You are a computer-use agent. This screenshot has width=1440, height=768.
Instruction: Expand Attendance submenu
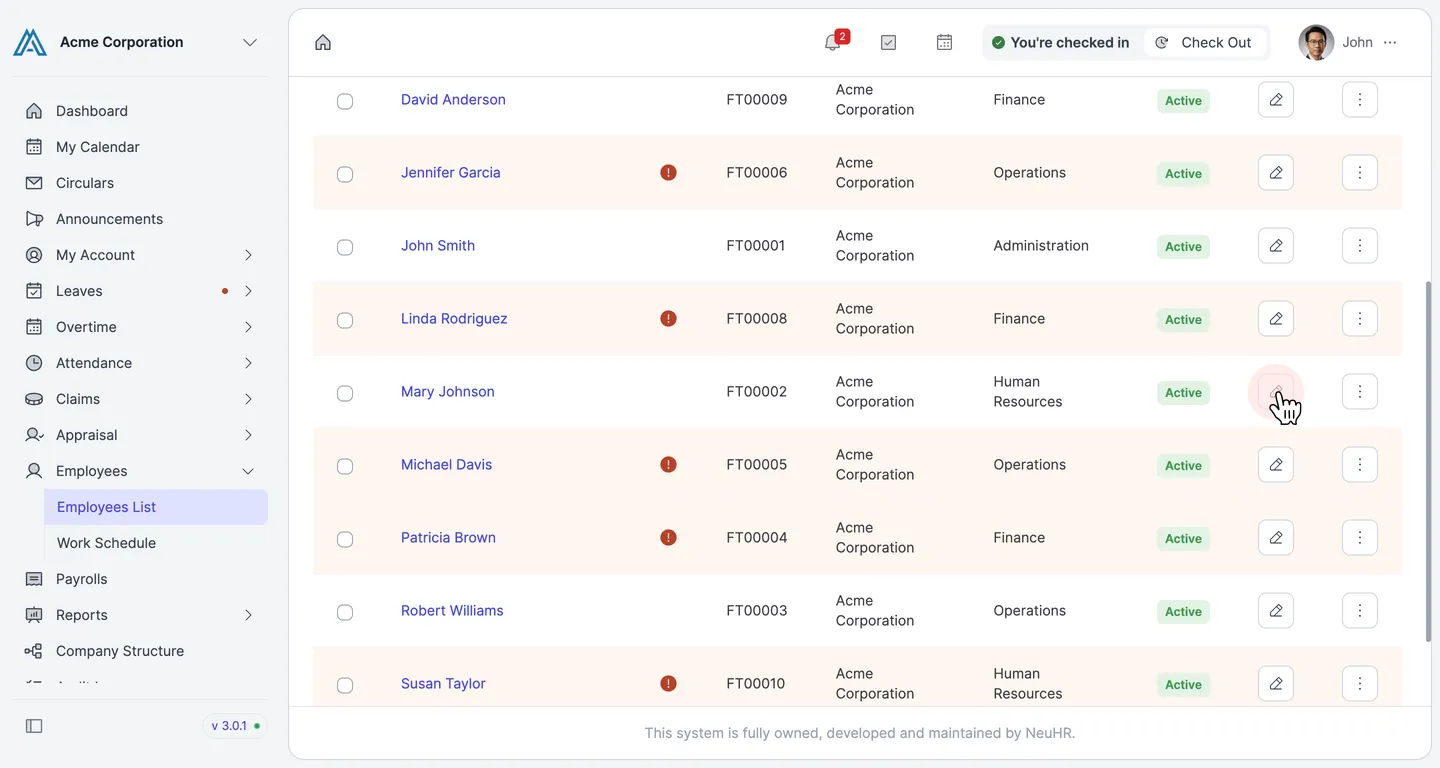[x=248, y=363]
